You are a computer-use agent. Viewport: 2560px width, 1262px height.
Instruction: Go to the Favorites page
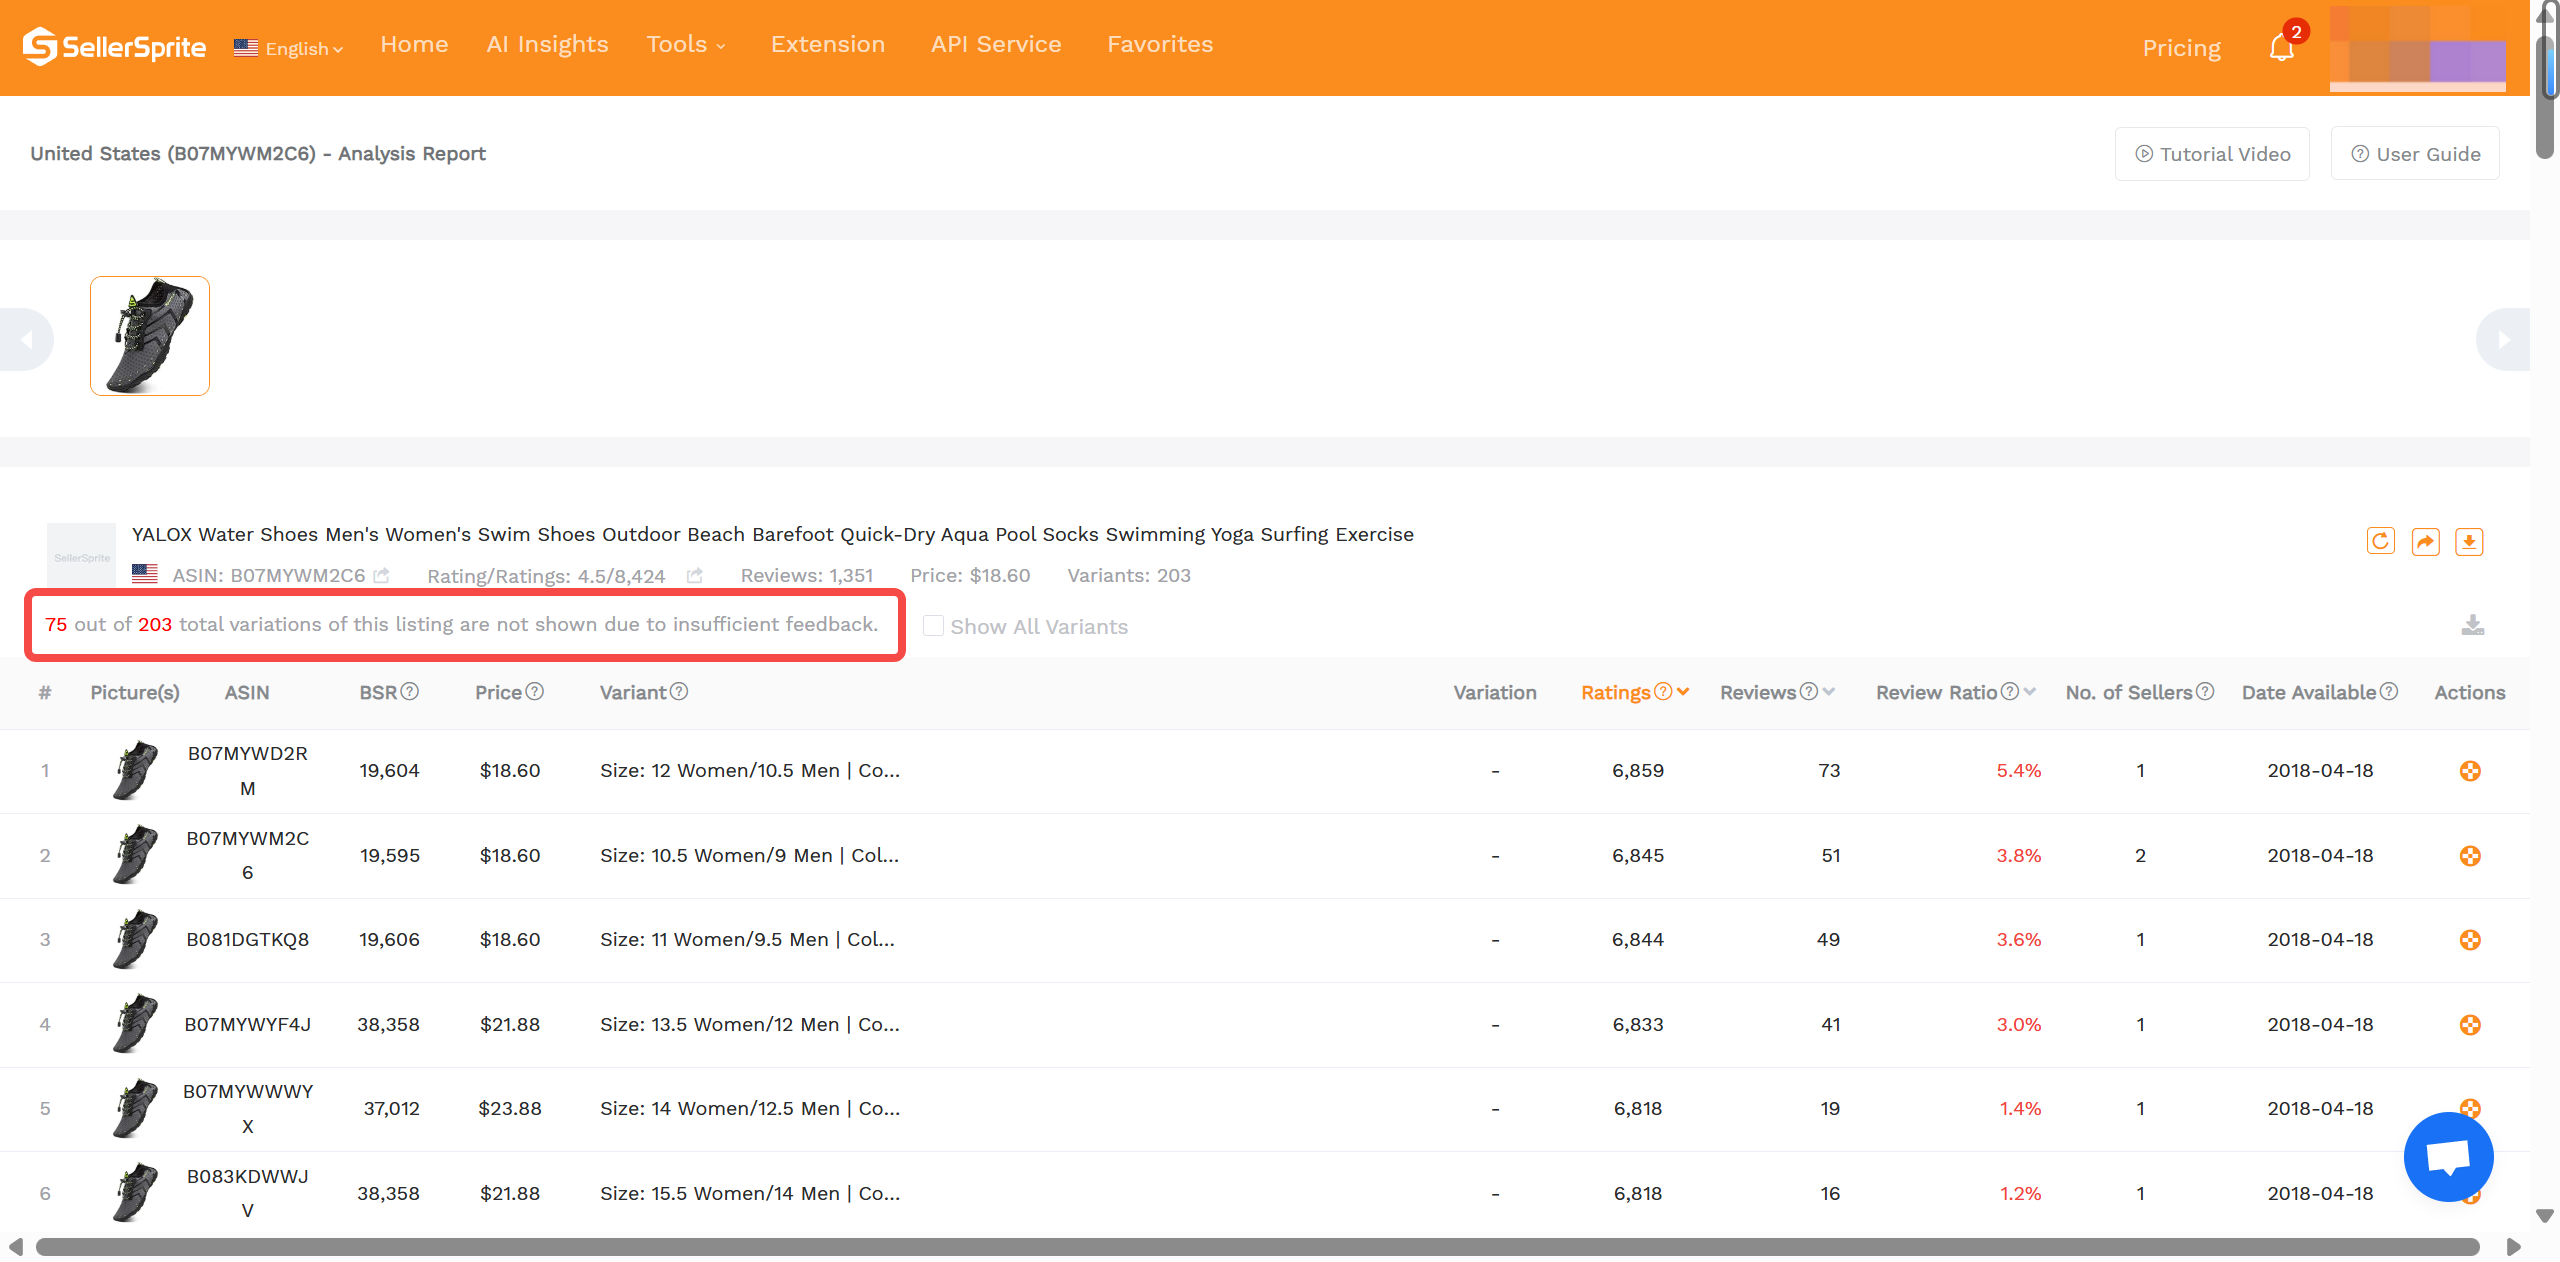pos(1159,45)
